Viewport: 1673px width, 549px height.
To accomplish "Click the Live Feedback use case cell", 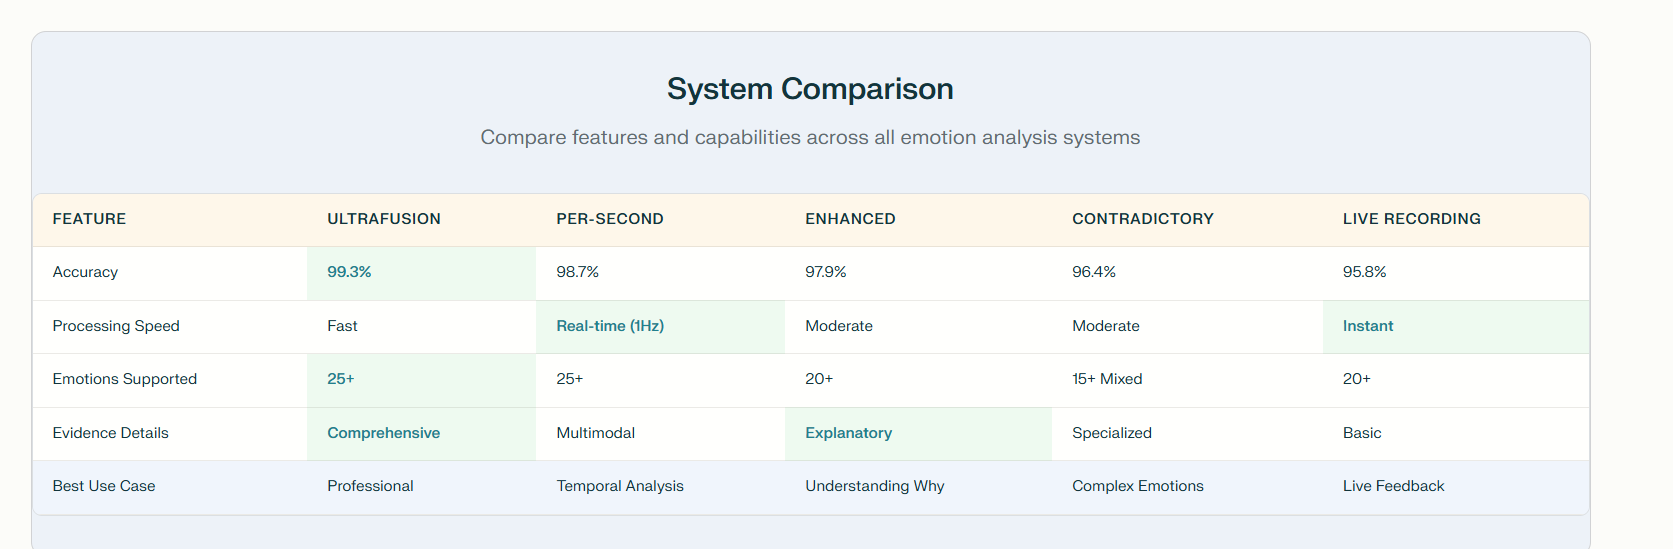I will (1393, 486).
